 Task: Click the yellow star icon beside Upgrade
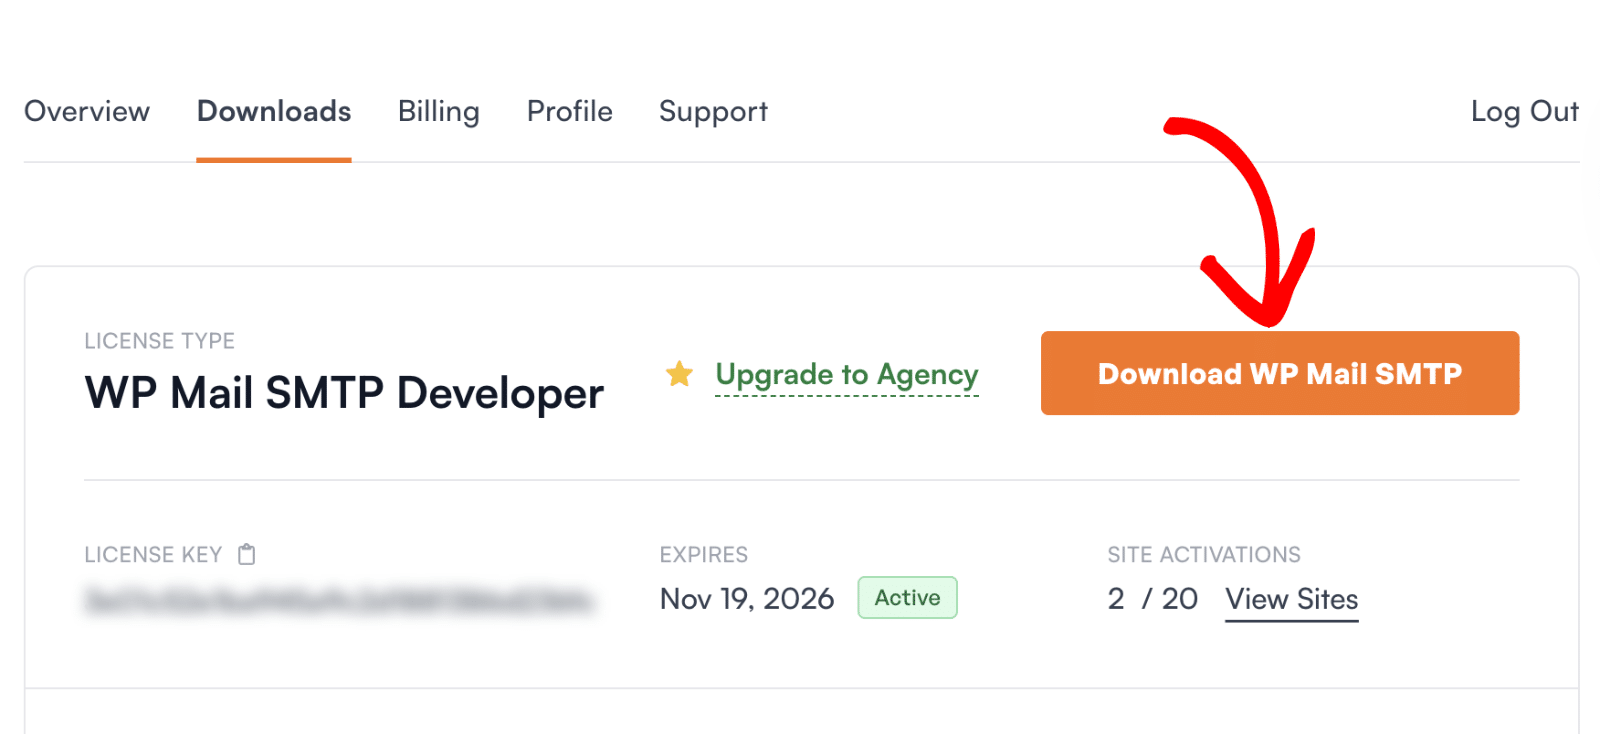680,374
